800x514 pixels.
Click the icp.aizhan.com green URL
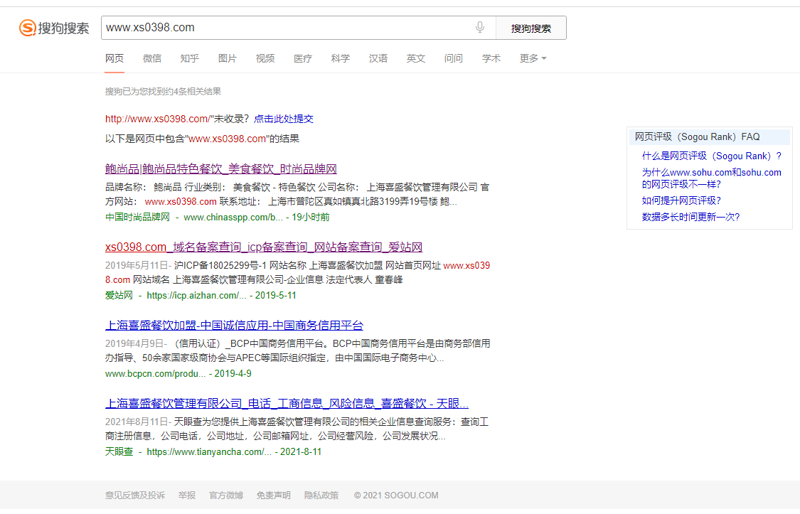click(196, 296)
